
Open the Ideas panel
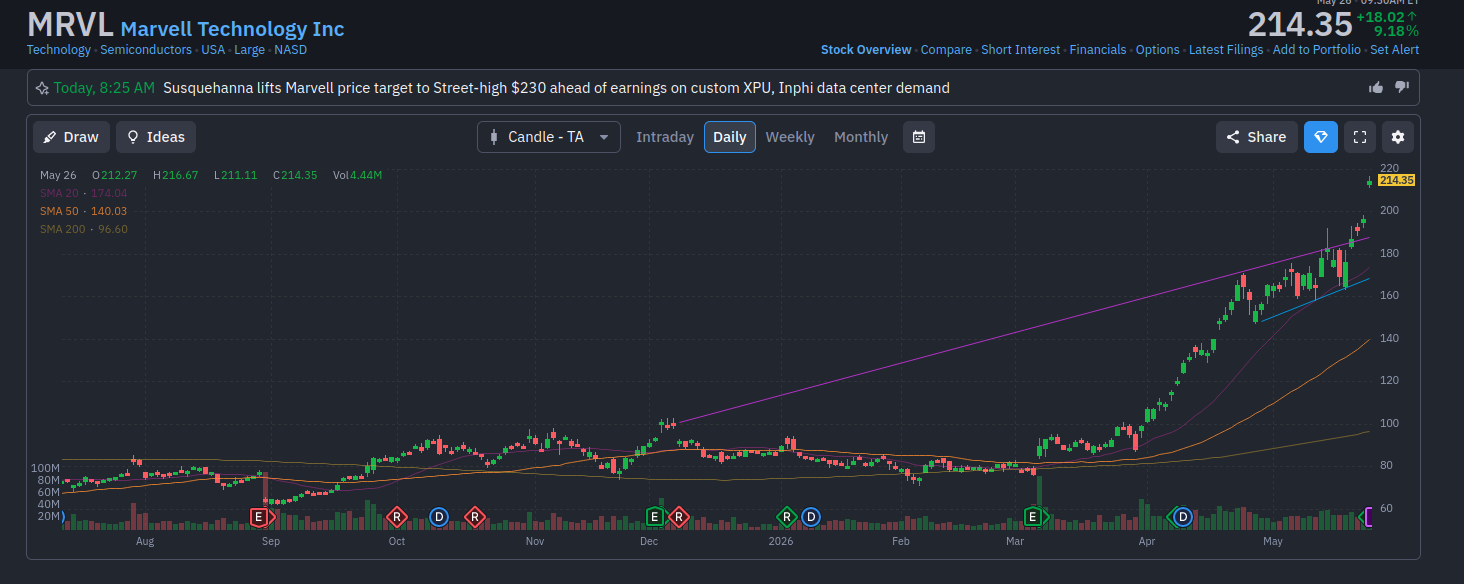click(x=156, y=137)
